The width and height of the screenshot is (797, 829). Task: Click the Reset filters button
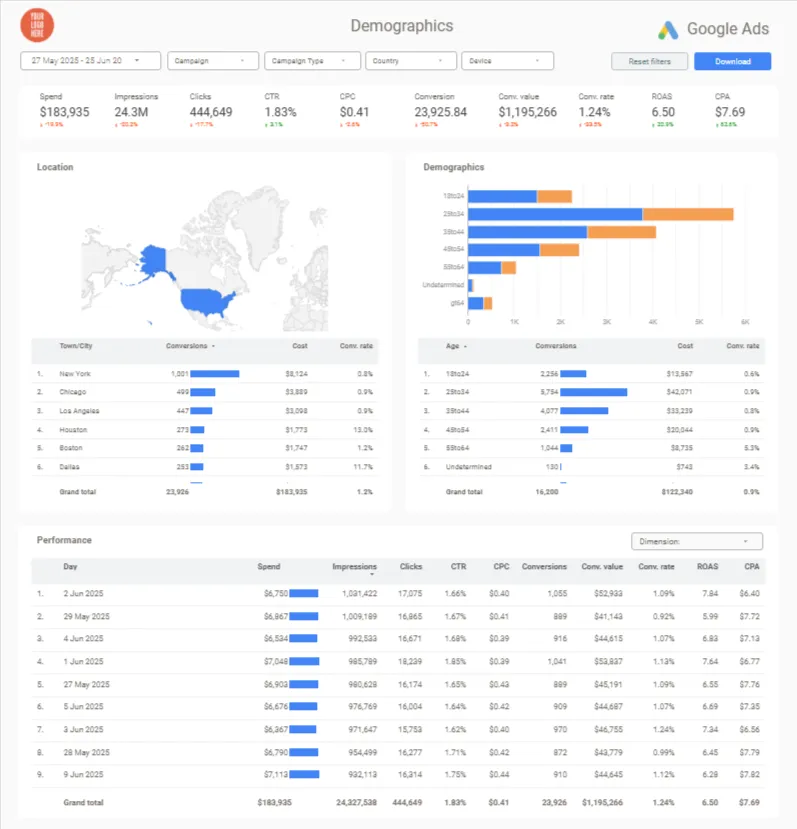click(649, 61)
